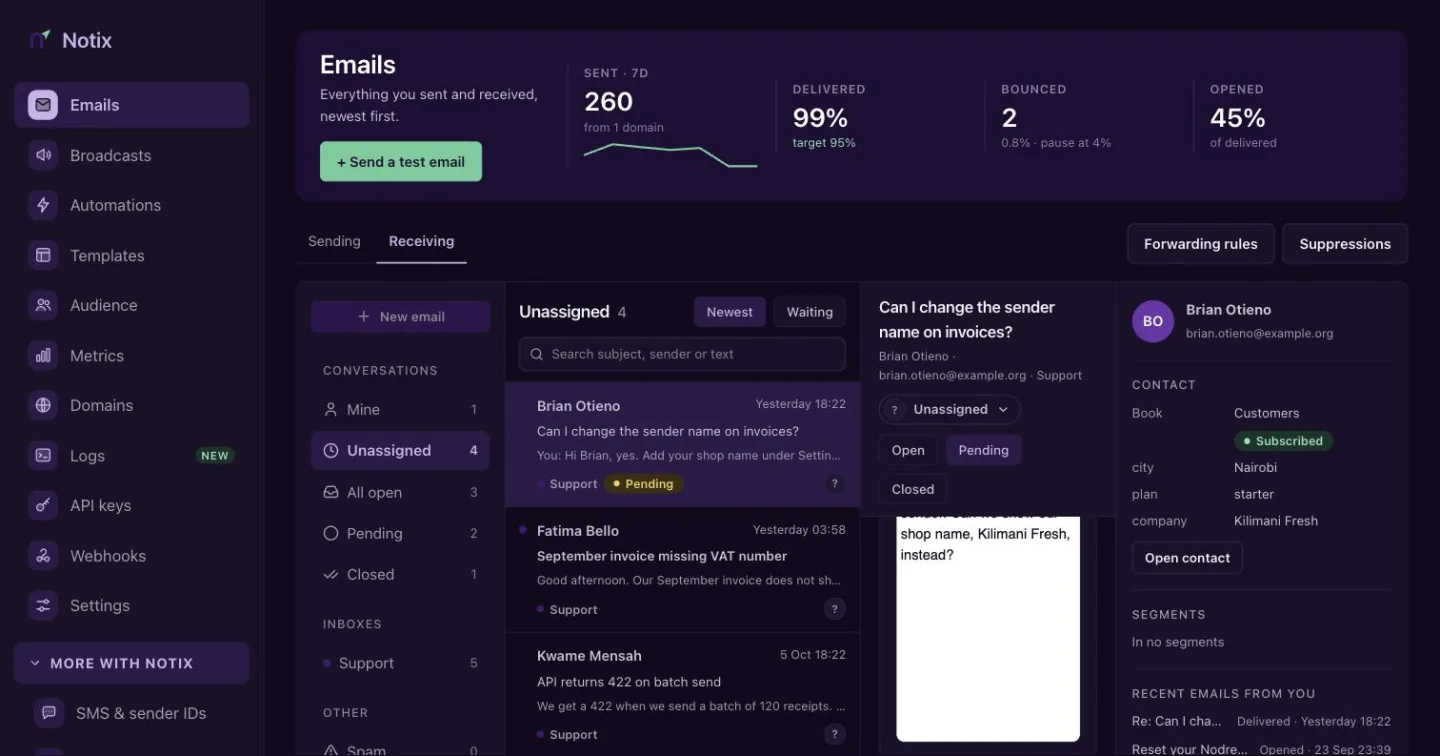Open Audience via its people icon
Image resolution: width=1440 pixels, height=756 pixels.
pyautogui.click(x=43, y=305)
